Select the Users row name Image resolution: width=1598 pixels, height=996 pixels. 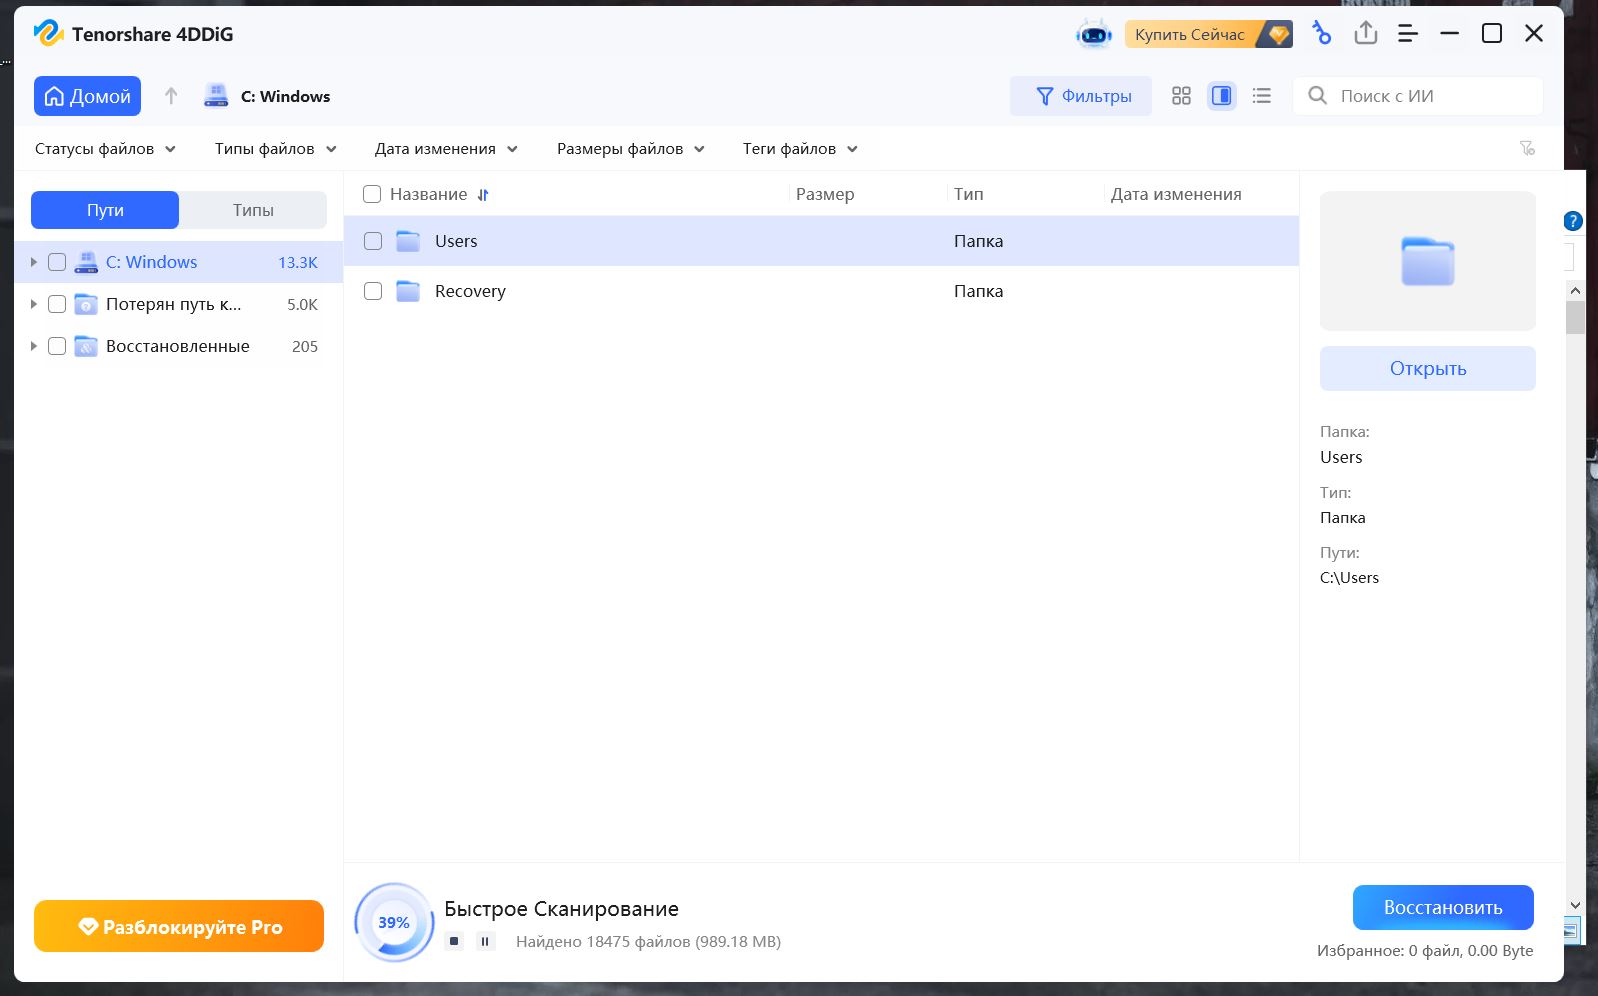click(x=456, y=241)
